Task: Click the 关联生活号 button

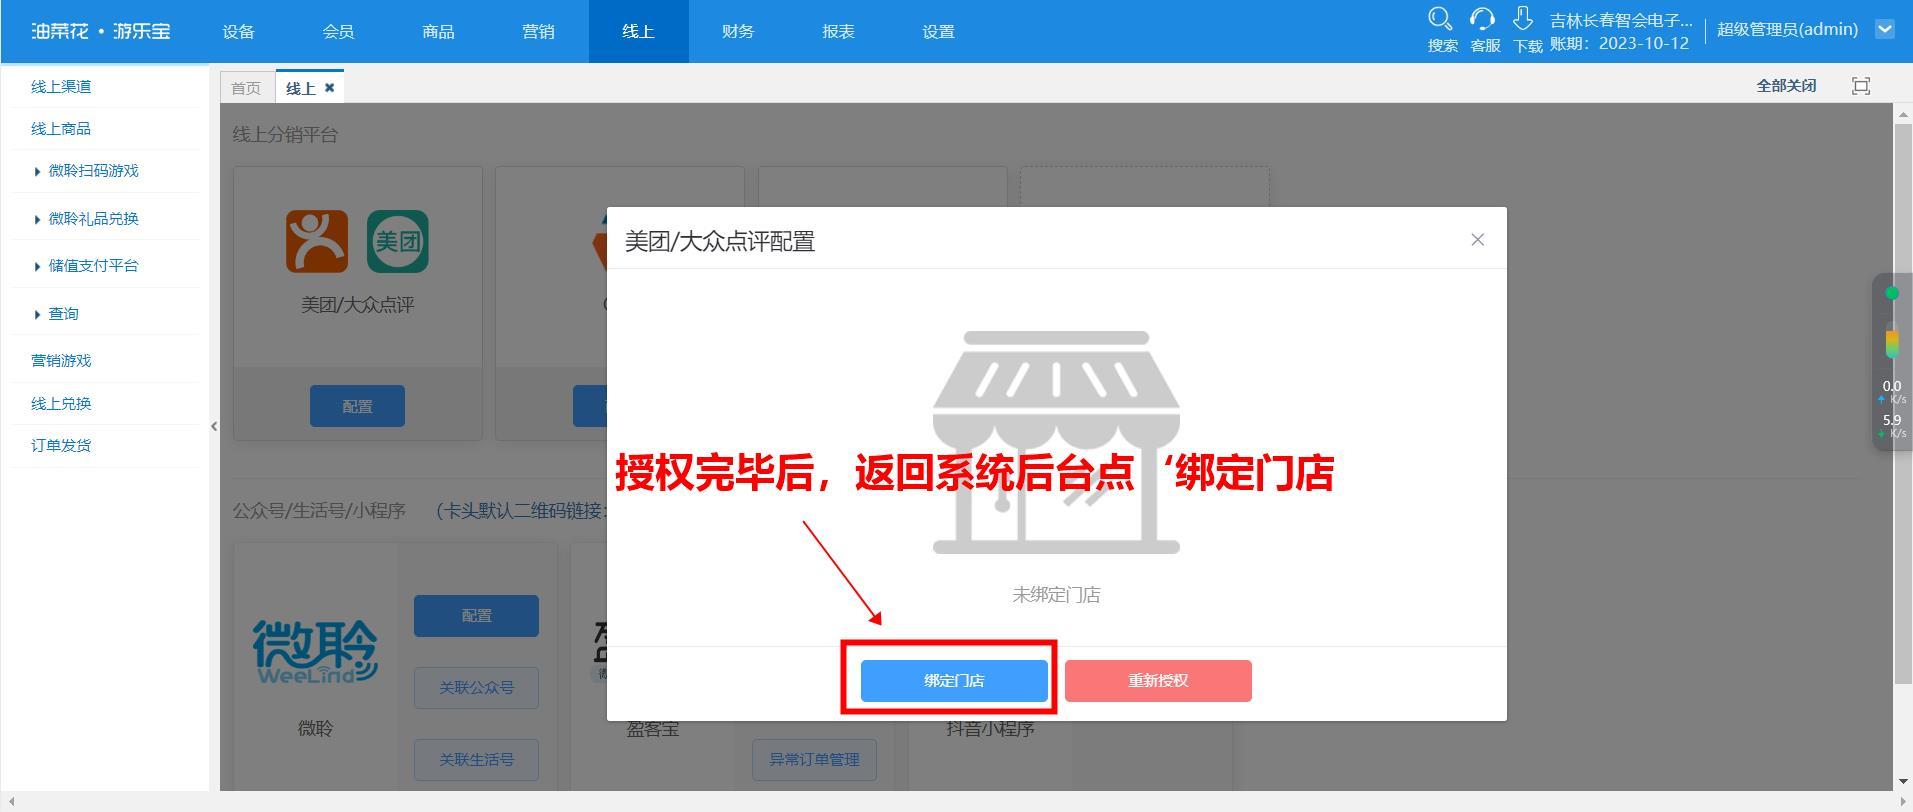Action: click(x=476, y=760)
